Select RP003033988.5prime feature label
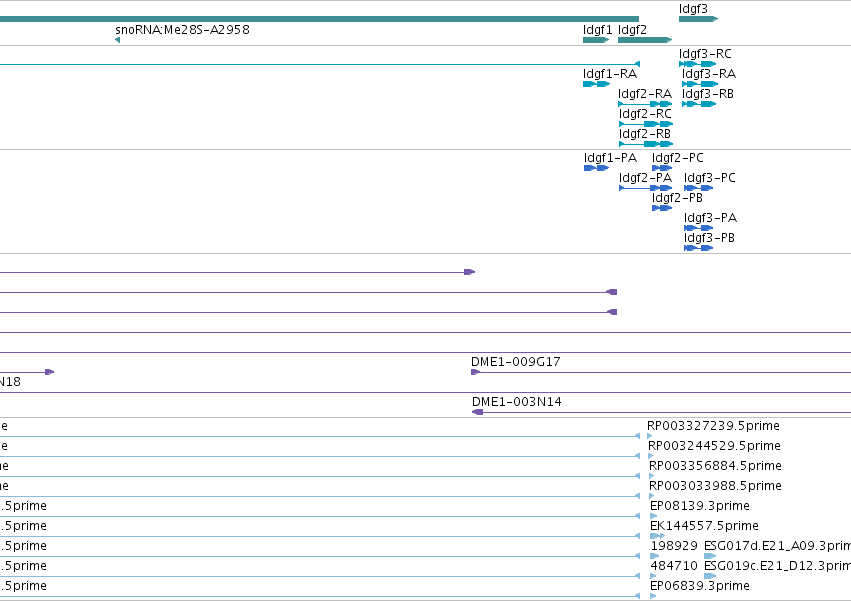 pyautogui.click(x=715, y=486)
